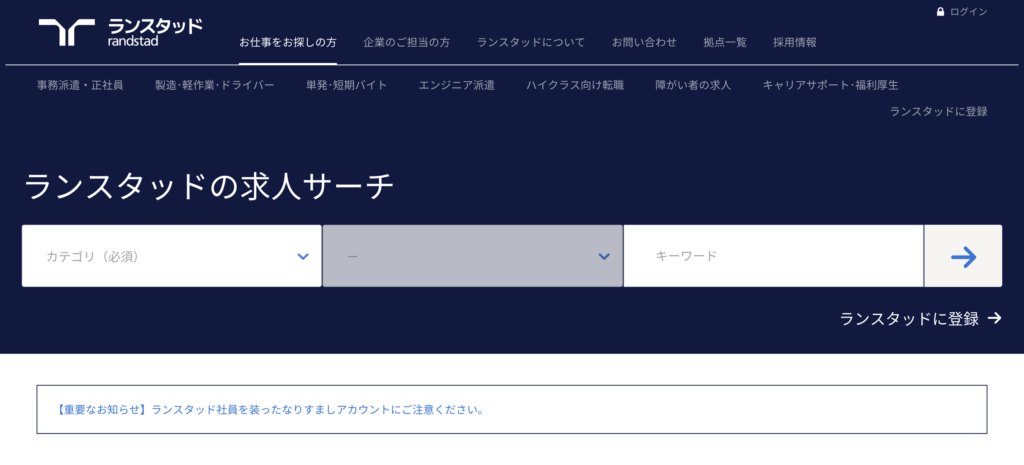Viewport: 1024px width, 465px height.
Task: Click the lock icon beside ログイン
Action: (940, 12)
